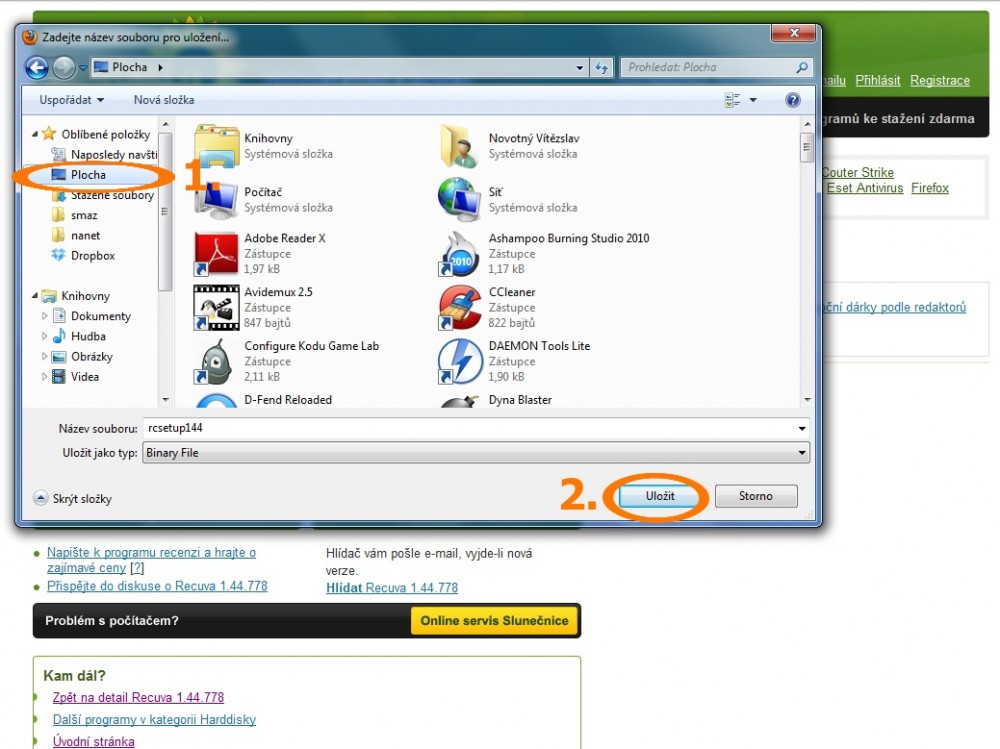This screenshot has height=749, width=1000.
Task: Click the help question mark icon
Action: [x=793, y=100]
